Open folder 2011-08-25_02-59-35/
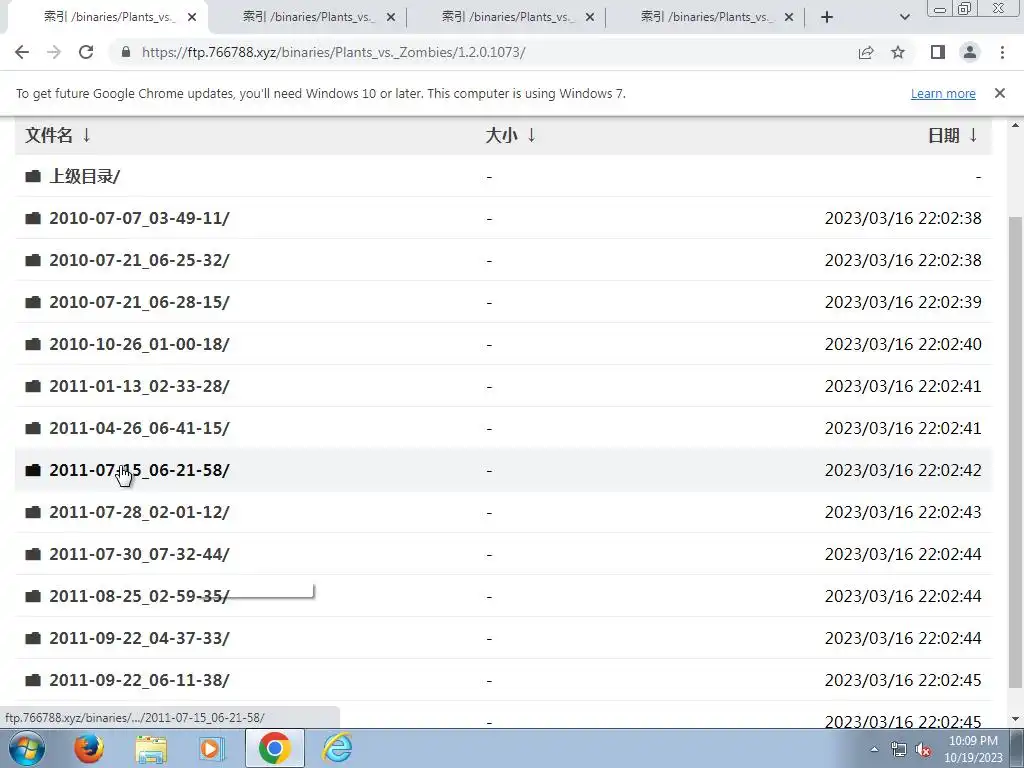Screen dimensions: 1024x768 pos(139,596)
